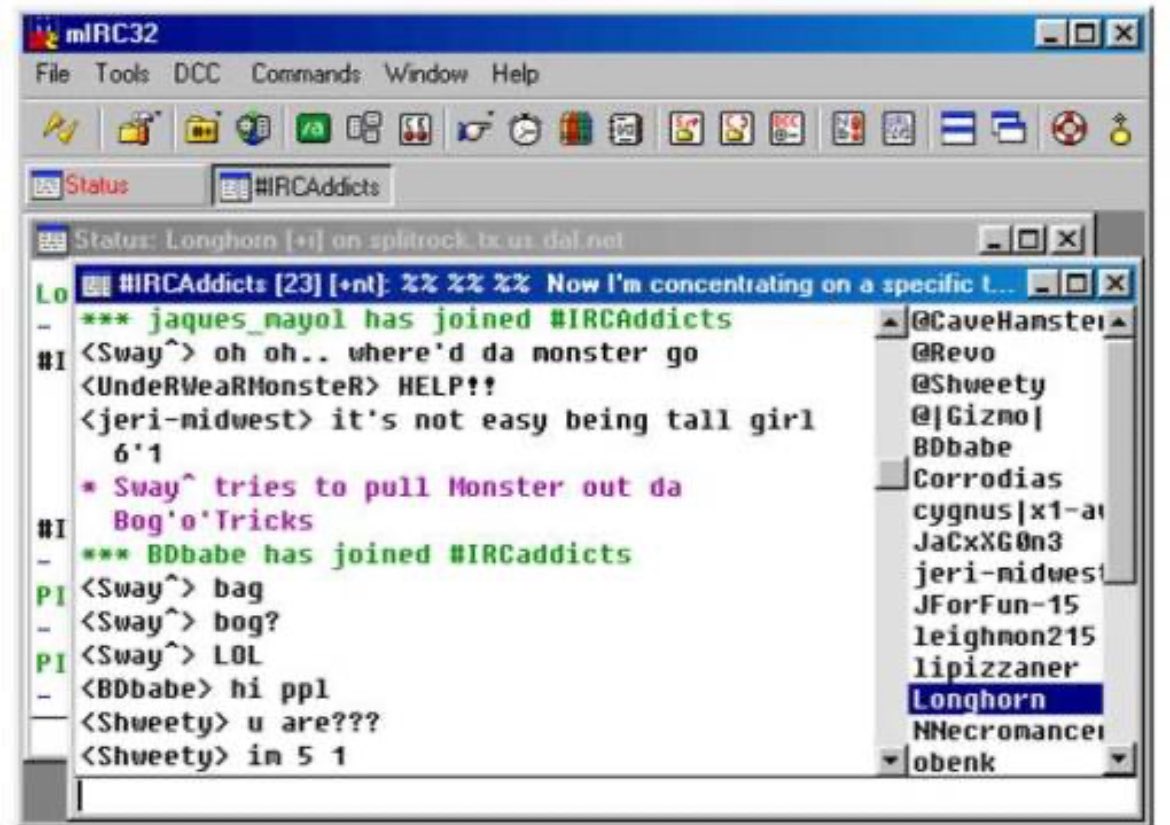Open the Remote scripts toolbar icon
The image size is (1170, 825).
coord(416,129)
